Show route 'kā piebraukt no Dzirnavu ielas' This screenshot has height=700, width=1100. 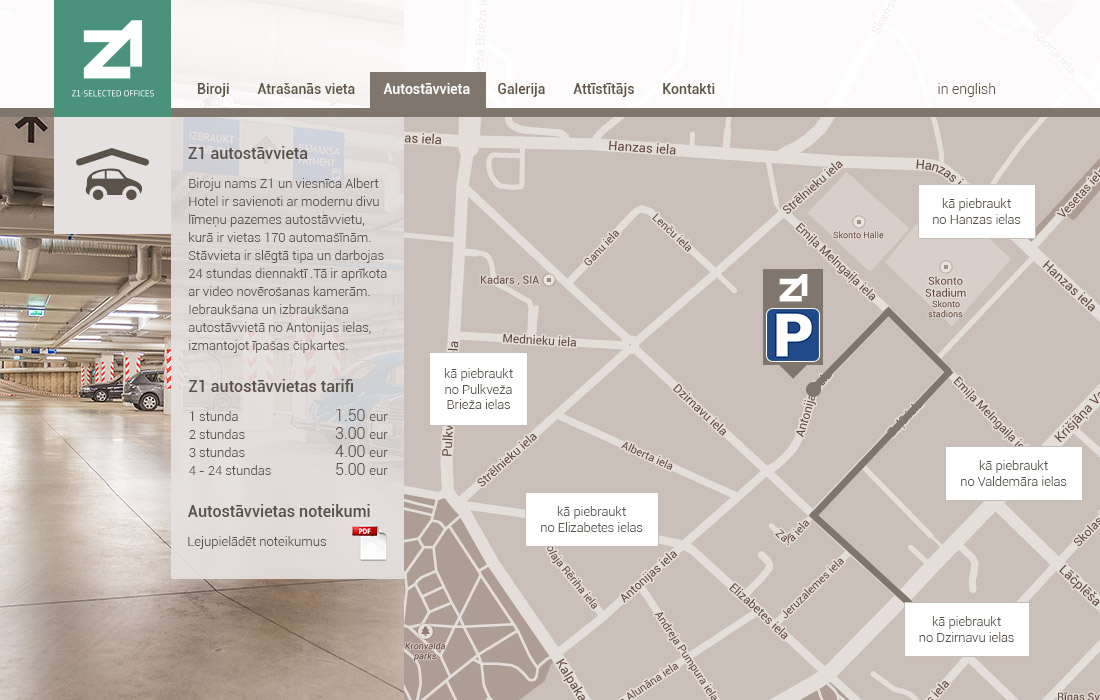tap(967, 629)
